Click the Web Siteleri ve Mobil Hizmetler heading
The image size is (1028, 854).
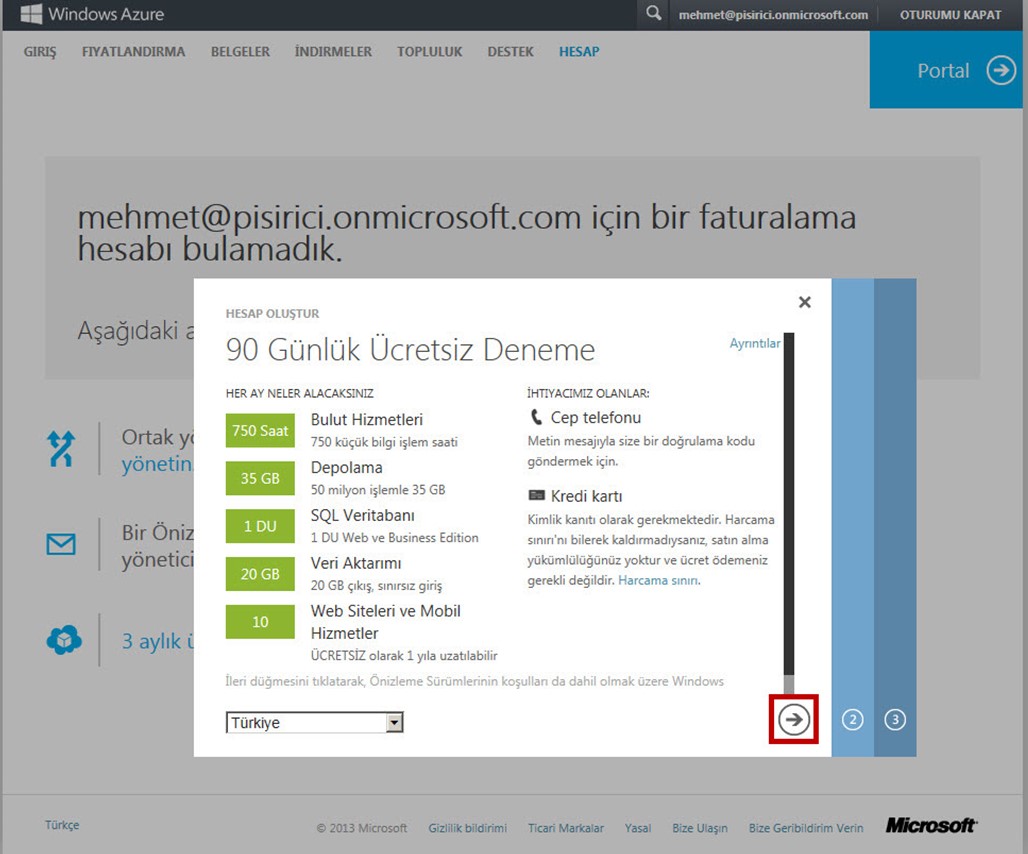[386, 622]
